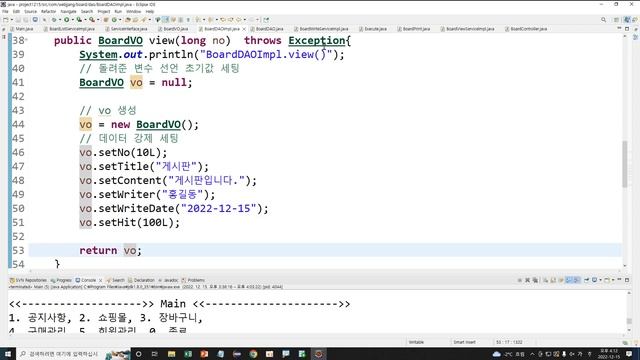
Task: Open the Debug configurations dropdown arrow
Action: tap(60, 20)
